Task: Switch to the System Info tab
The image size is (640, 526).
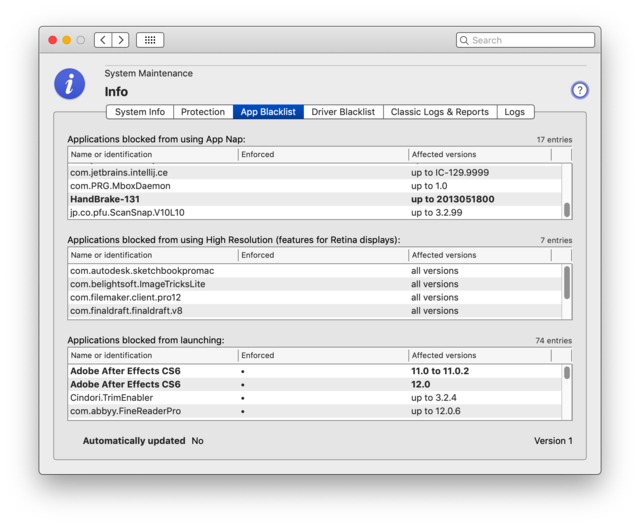Action: pyautogui.click(x=140, y=112)
